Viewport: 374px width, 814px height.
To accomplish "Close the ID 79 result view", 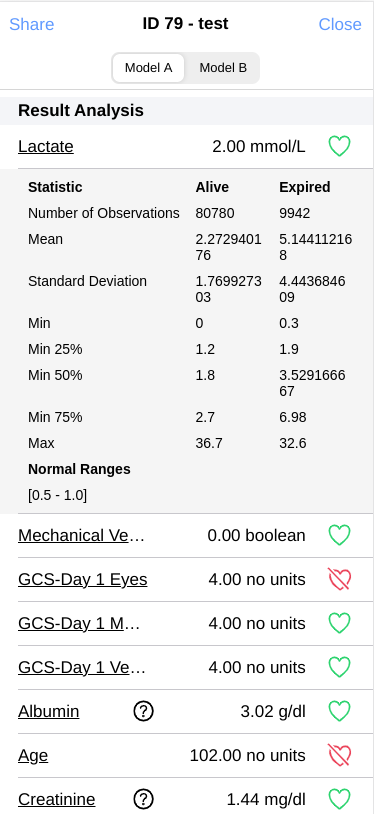I will point(340,24).
